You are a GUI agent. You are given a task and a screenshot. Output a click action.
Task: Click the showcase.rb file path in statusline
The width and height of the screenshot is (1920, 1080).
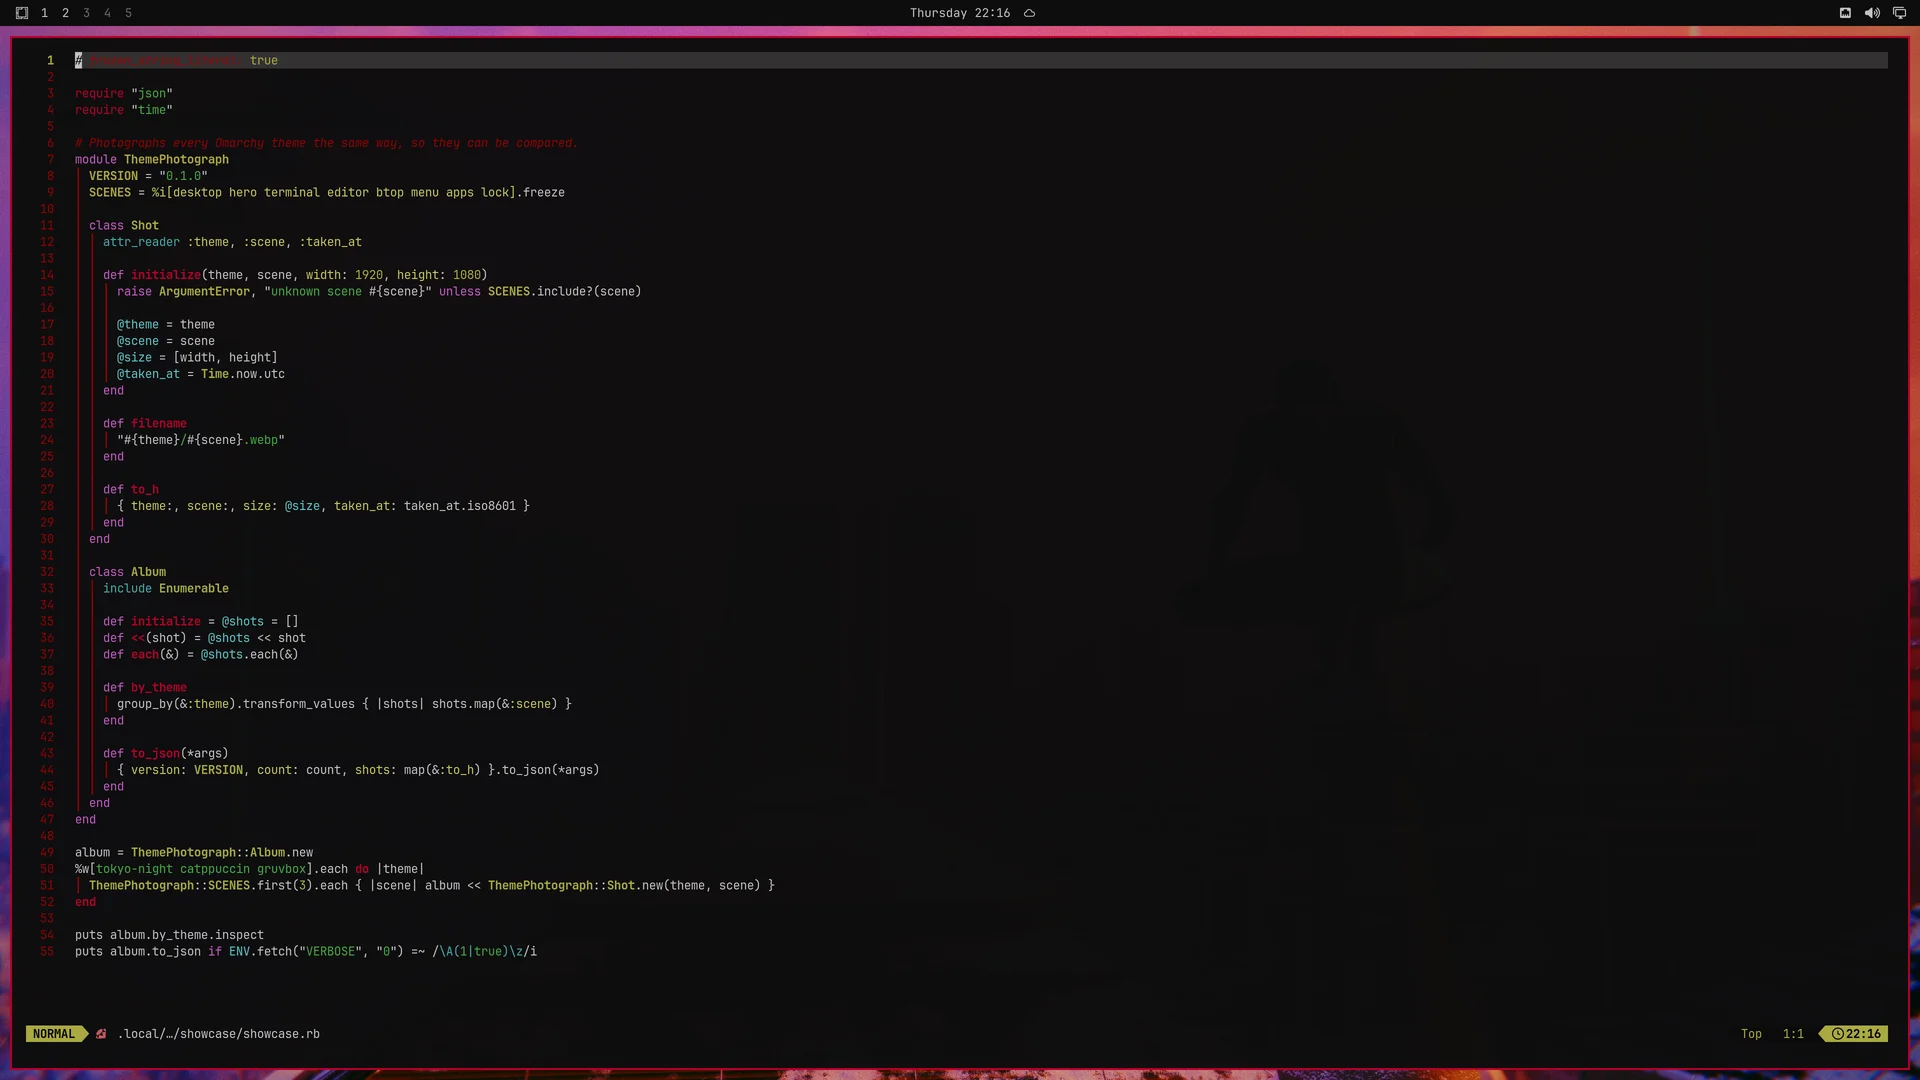pos(219,1034)
